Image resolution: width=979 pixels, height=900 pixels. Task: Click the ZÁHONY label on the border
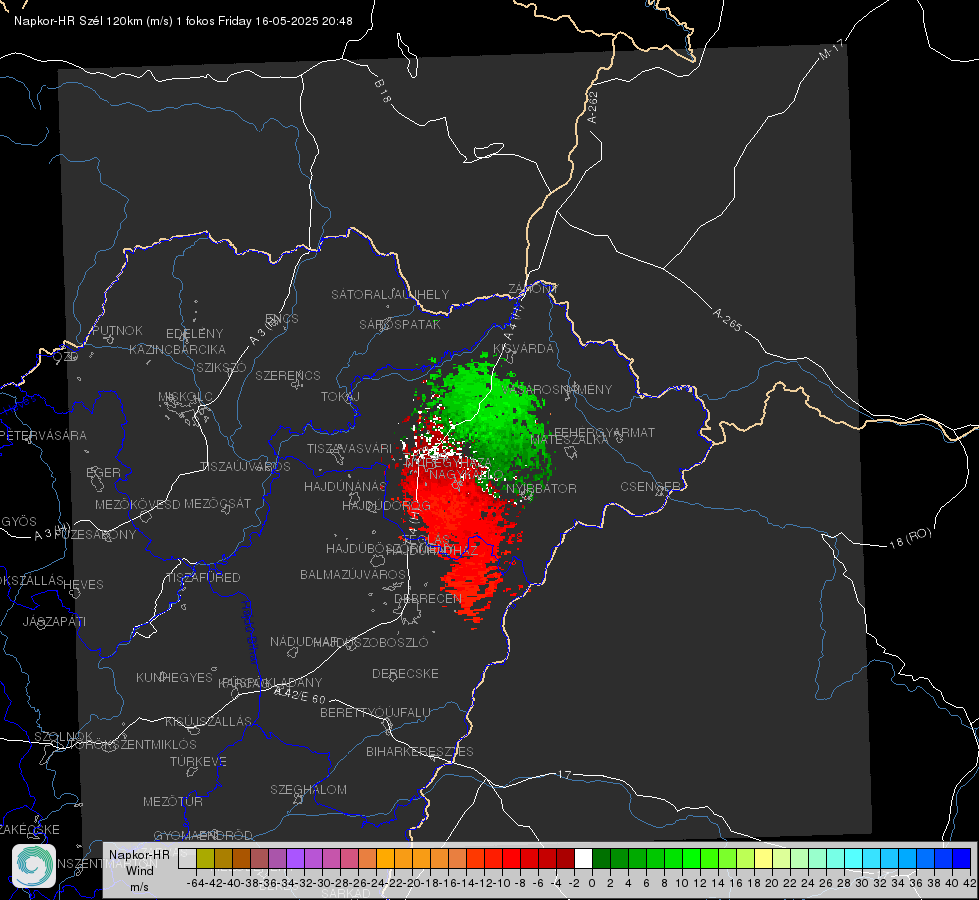[533, 289]
